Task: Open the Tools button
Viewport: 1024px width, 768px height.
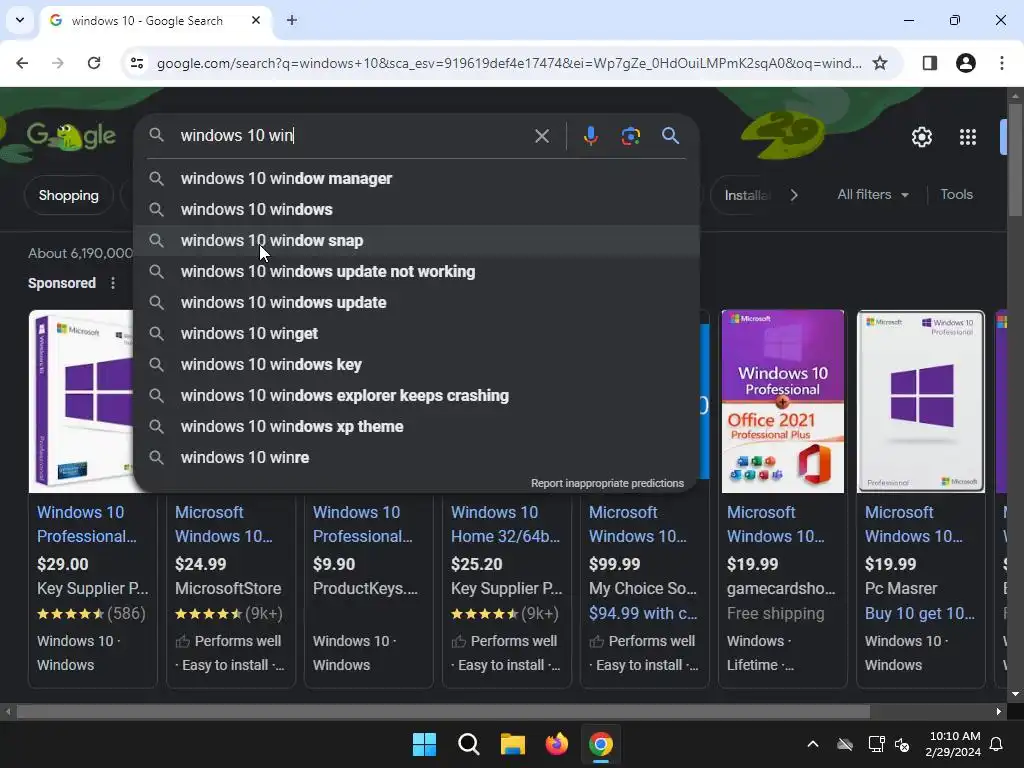Action: click(x=956, y=195)
